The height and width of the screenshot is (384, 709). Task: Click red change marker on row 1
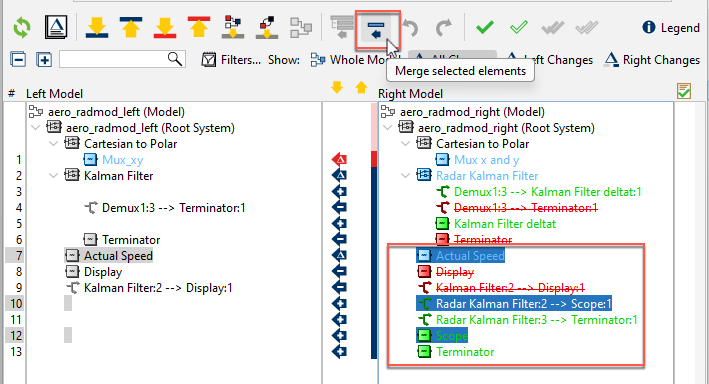(339, 160)
